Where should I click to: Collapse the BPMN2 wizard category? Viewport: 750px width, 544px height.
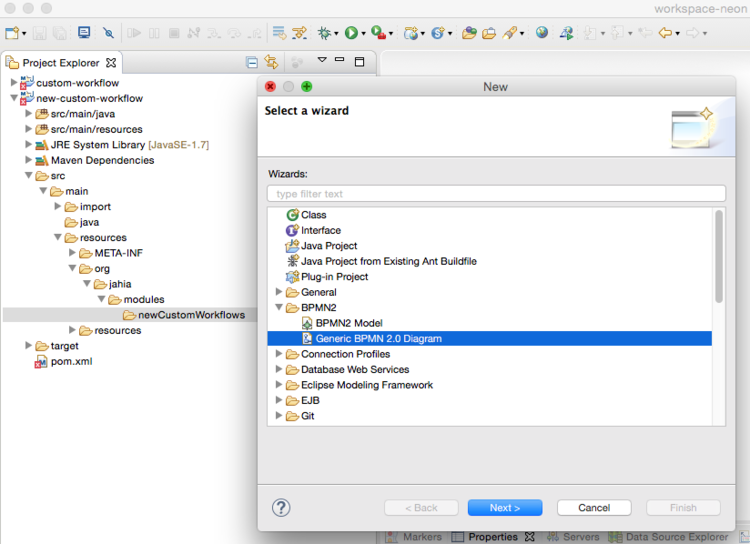tap(279, 307)
